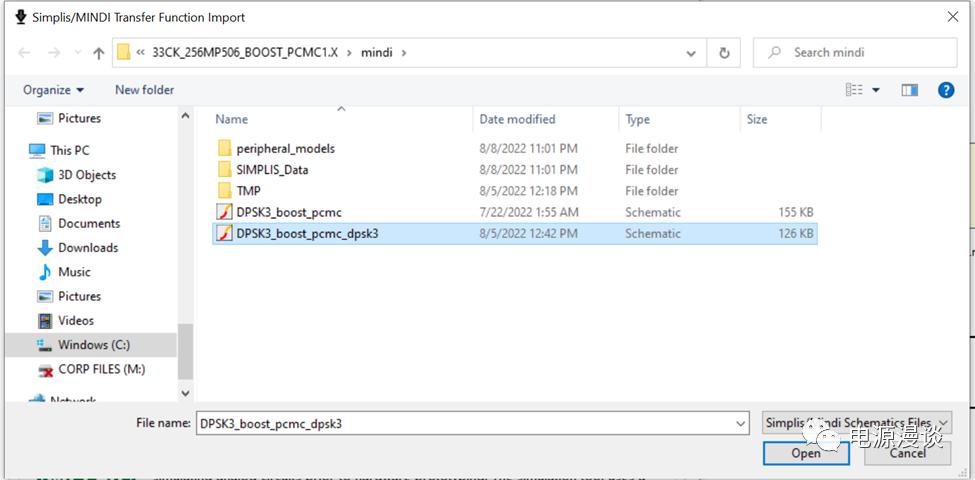Select DPSK3_boost_pcmc schematic file
This screenshot has width=975, height=480.
290,212
